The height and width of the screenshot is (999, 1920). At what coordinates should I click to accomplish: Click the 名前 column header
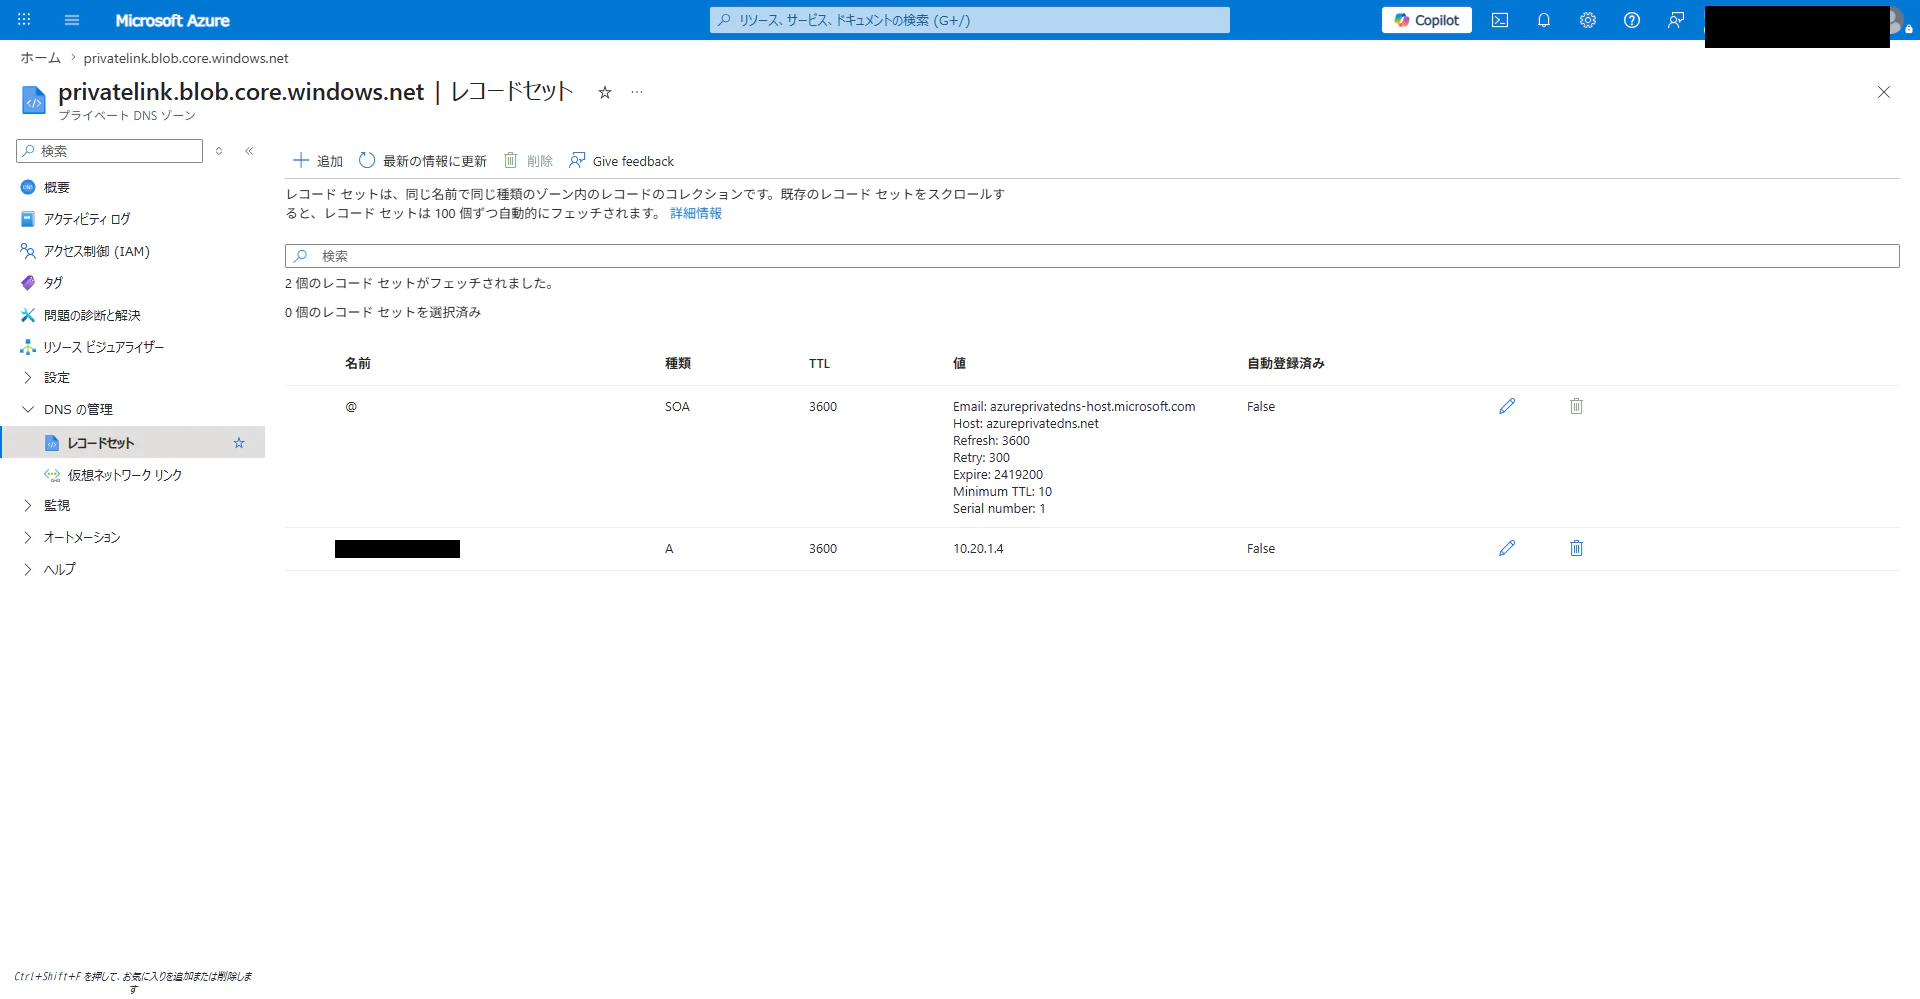358,363
